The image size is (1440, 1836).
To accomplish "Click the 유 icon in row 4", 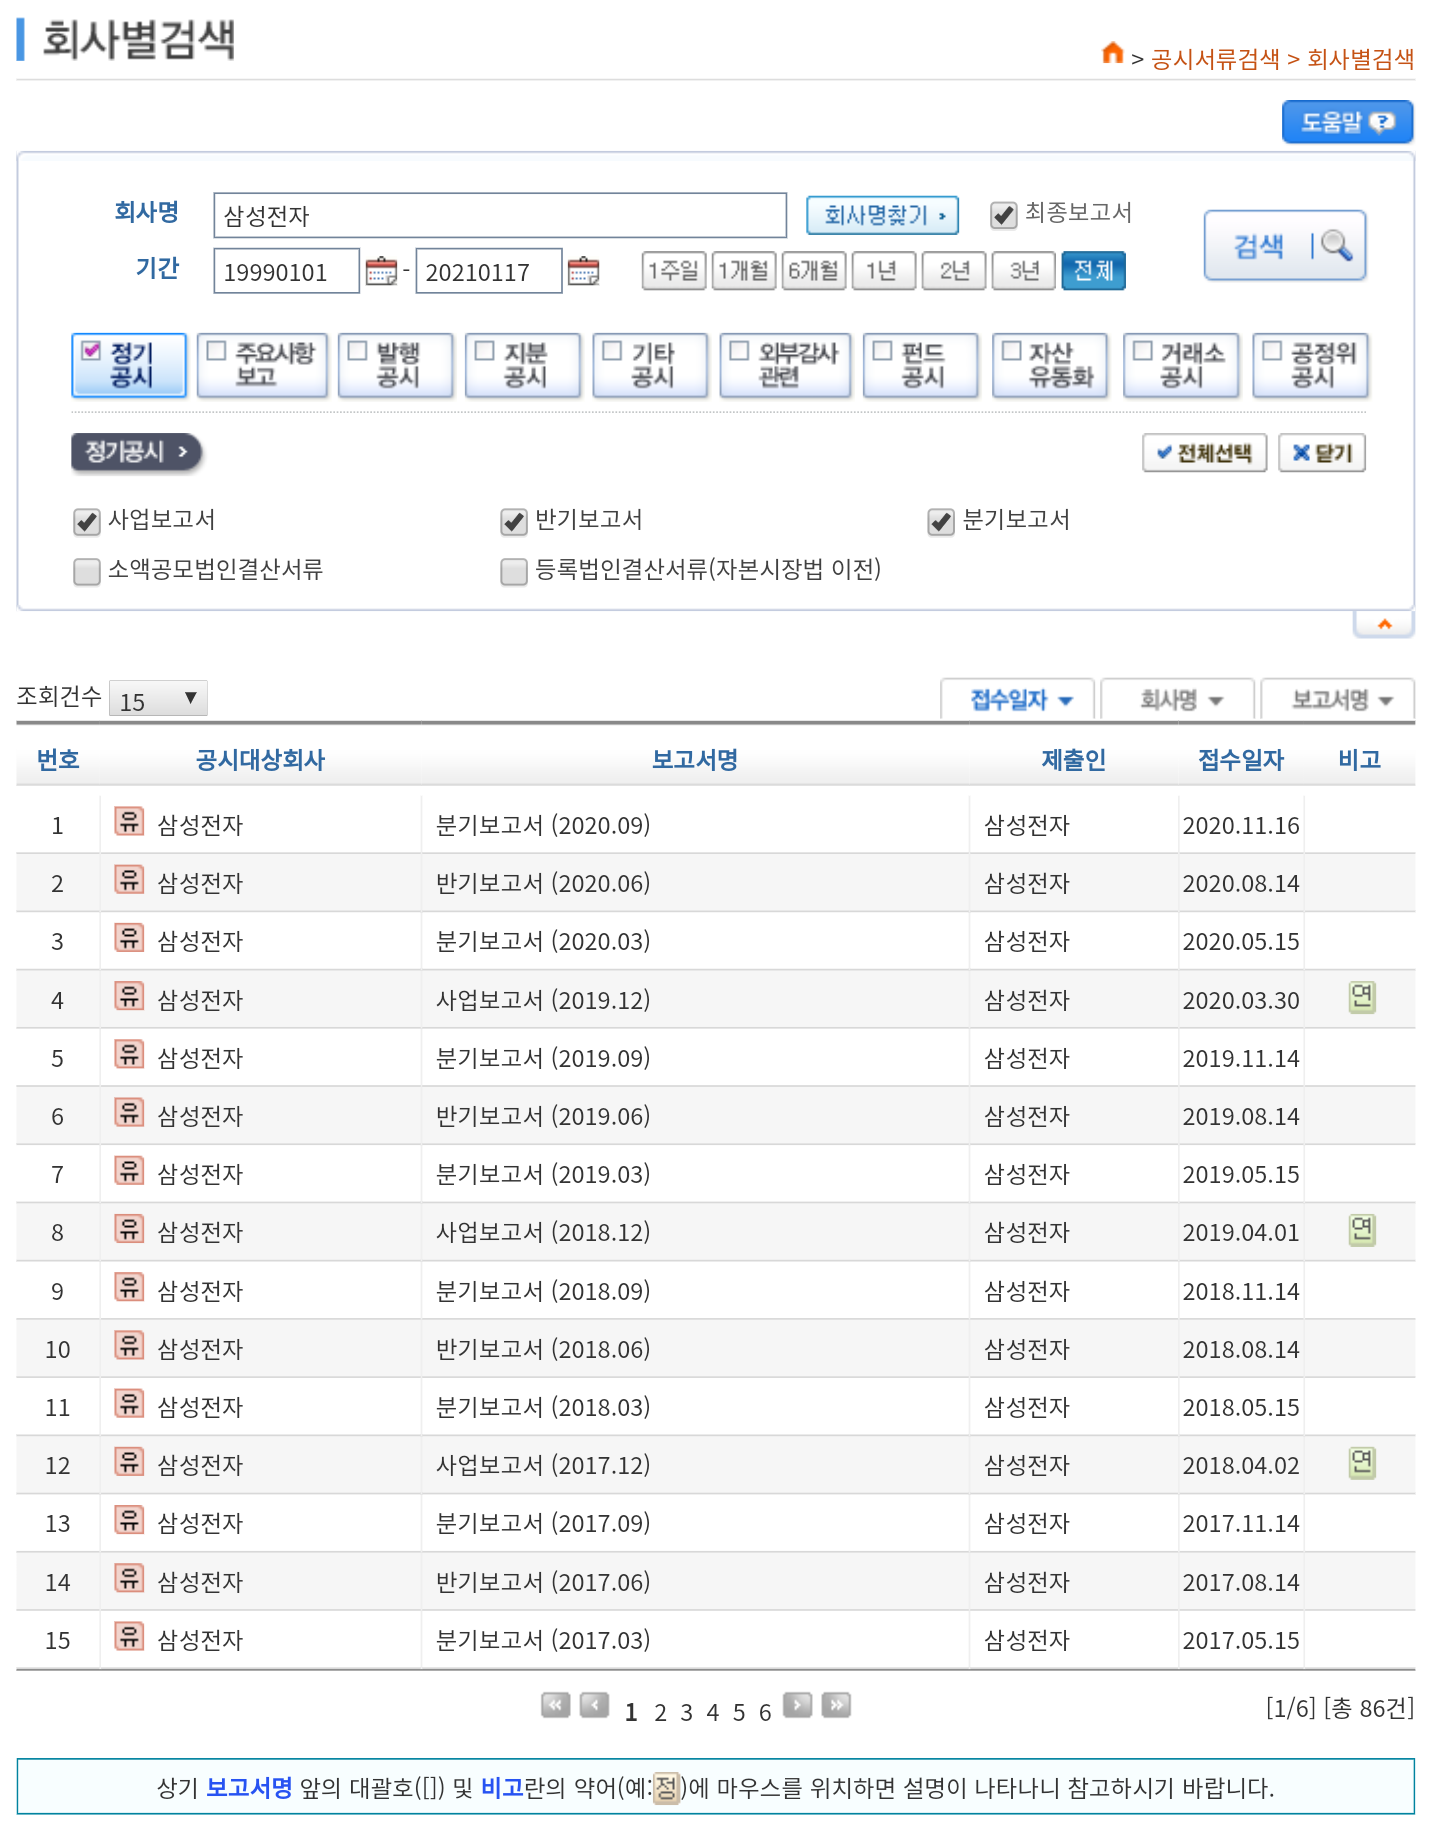I will coord(129,996).
